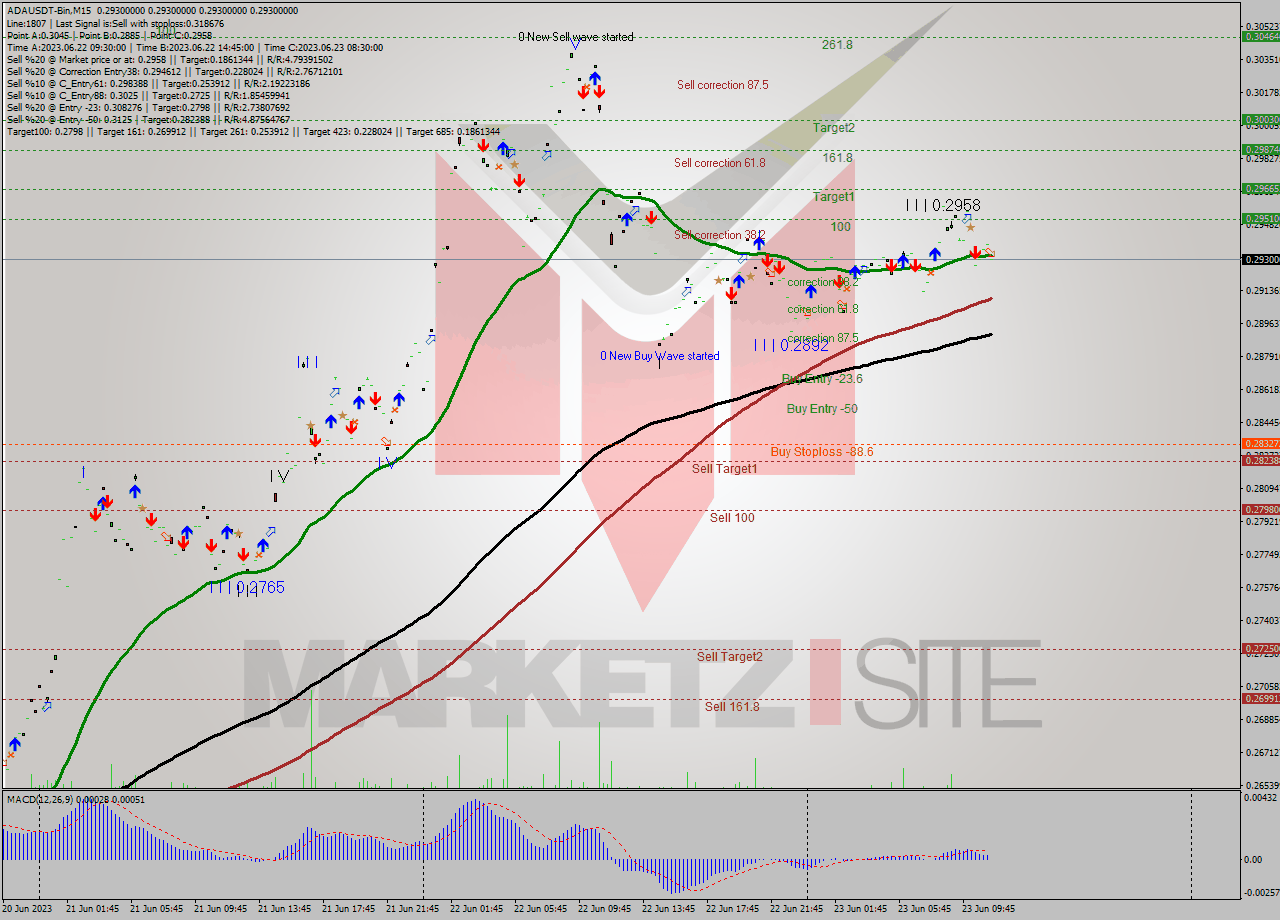Click the green Target1 label
This screenshot has height=920, width=1280.
(x=834, y=198)
